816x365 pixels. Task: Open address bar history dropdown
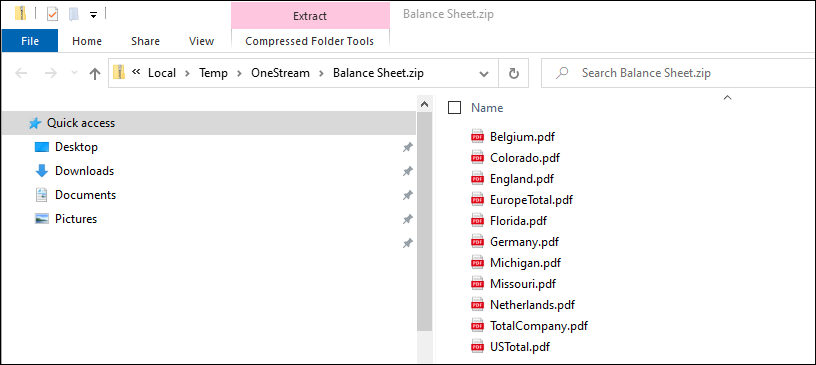point(484,73)
